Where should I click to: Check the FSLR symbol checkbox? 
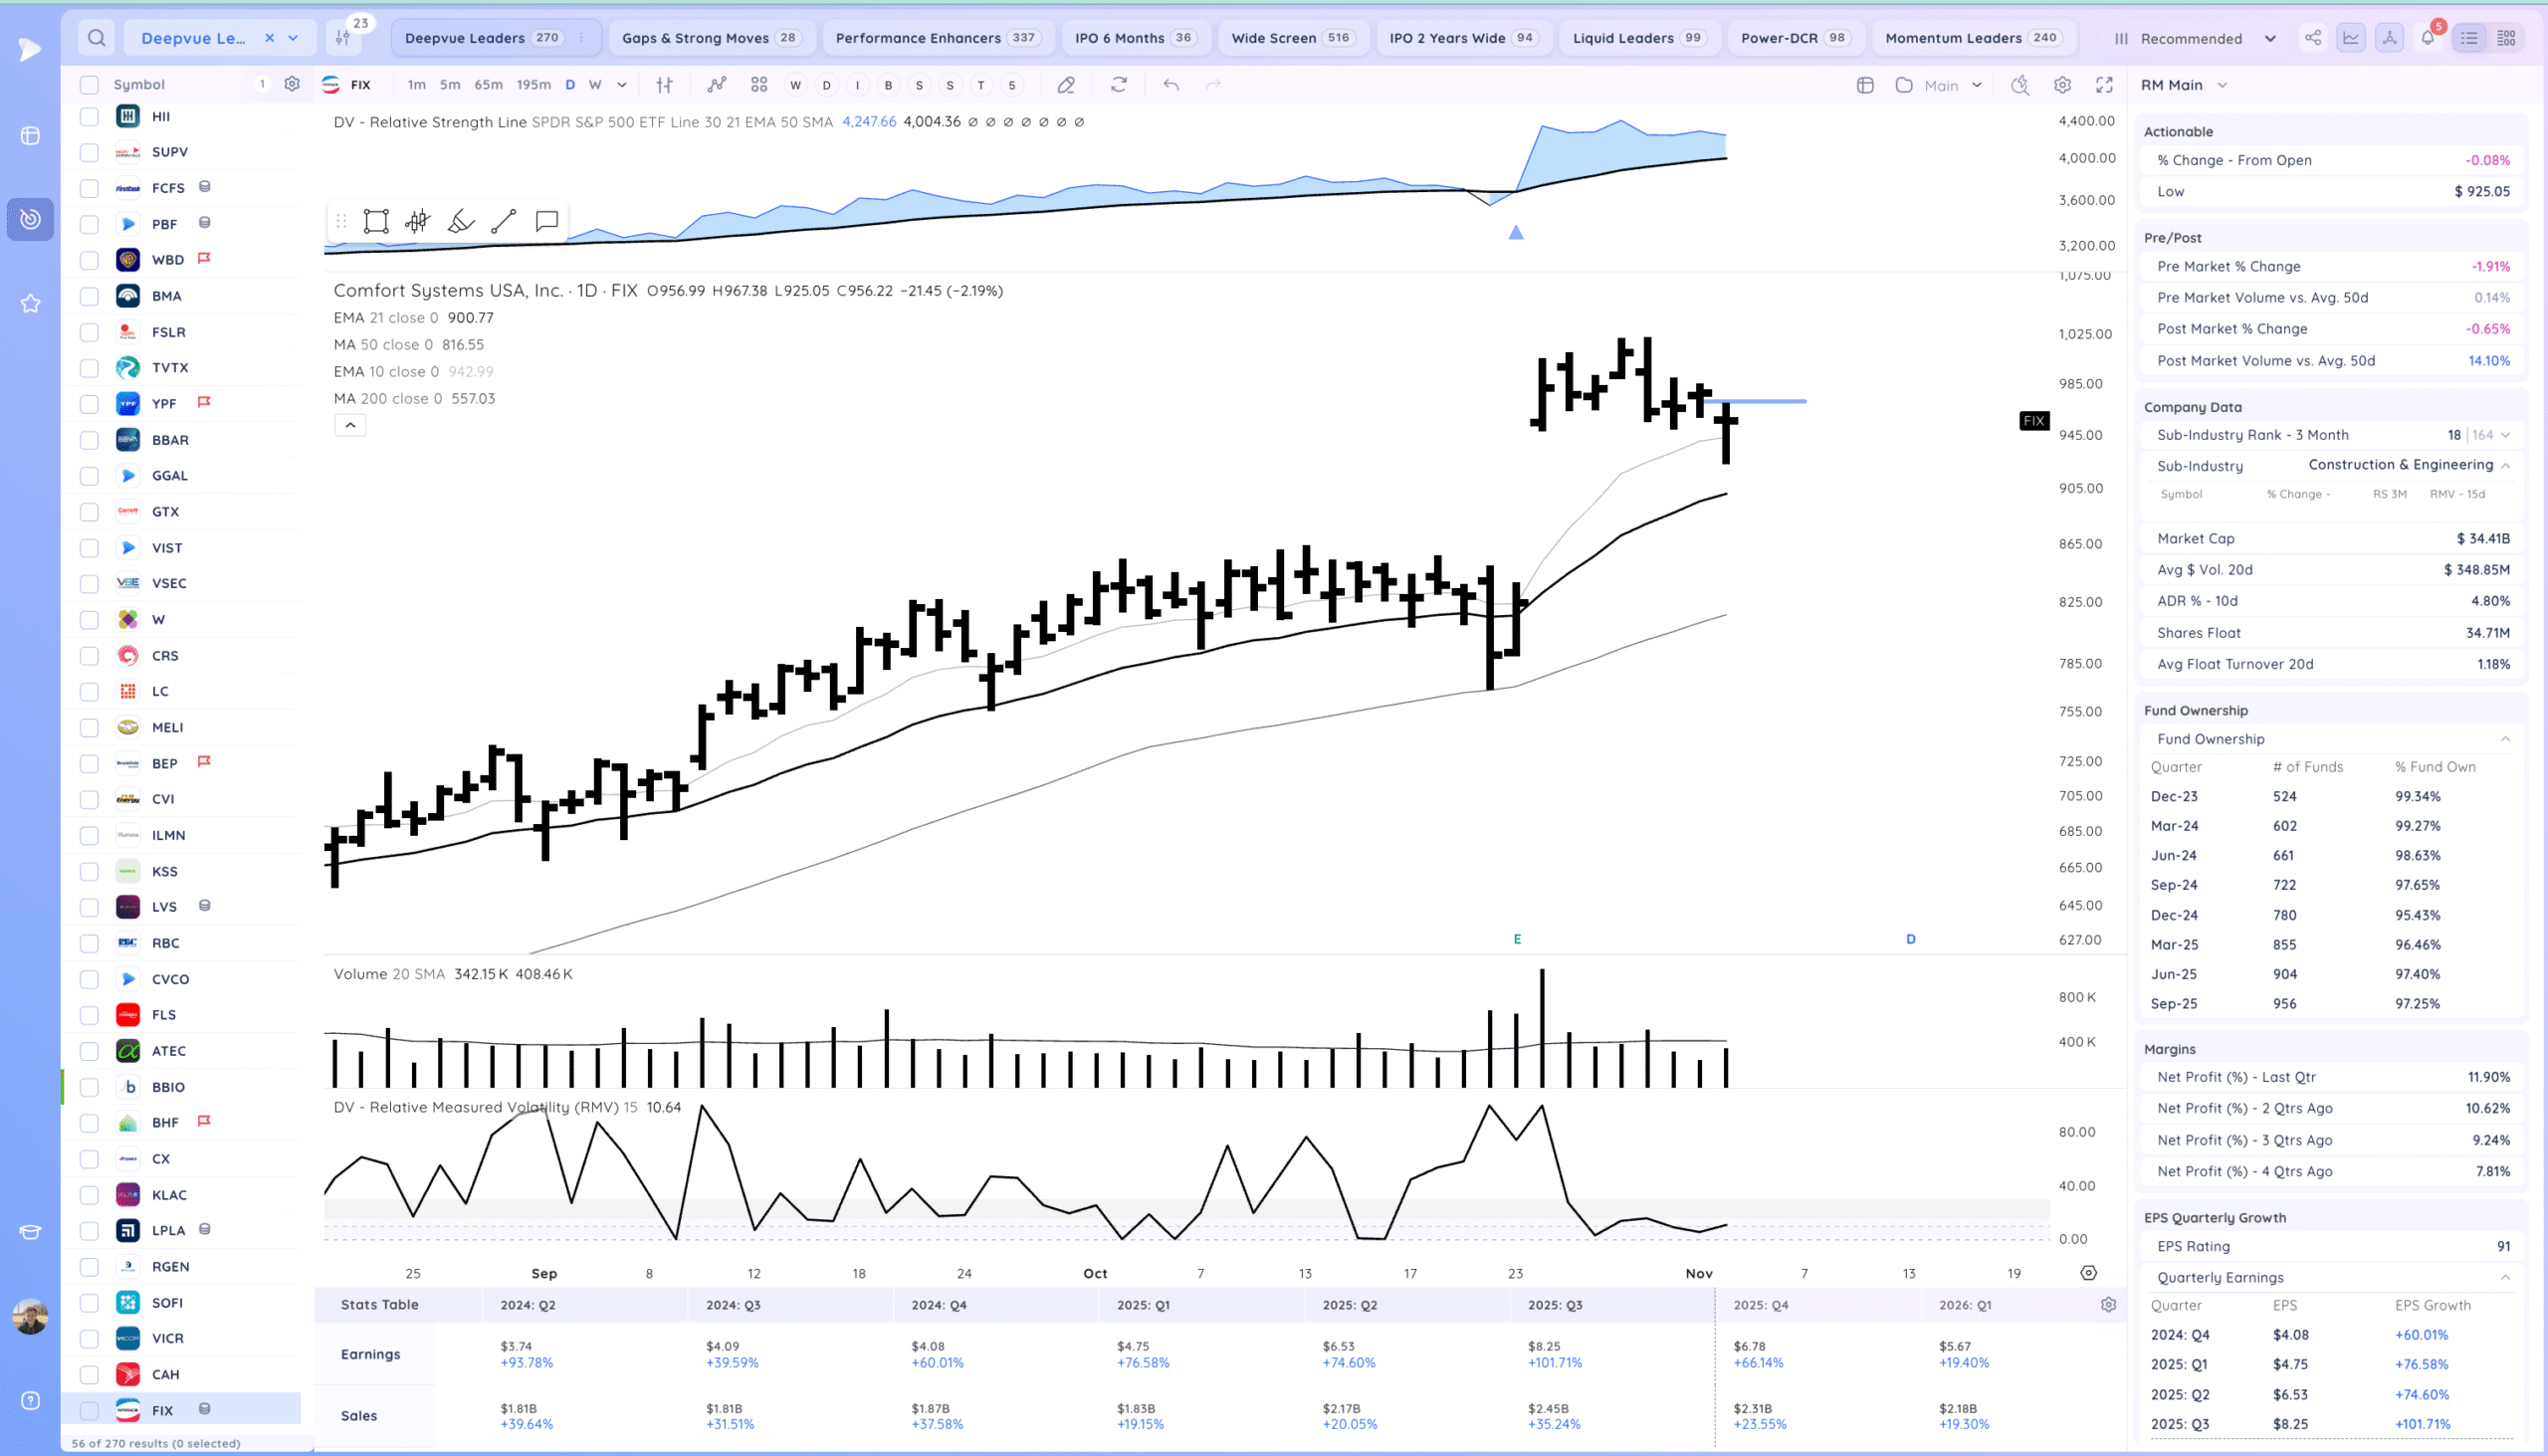[x=89, y=332]
